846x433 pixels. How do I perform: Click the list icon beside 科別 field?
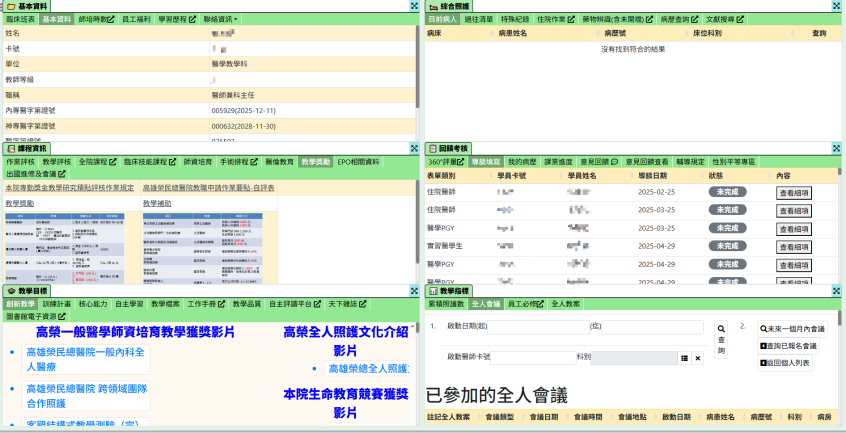pos(684,357)
